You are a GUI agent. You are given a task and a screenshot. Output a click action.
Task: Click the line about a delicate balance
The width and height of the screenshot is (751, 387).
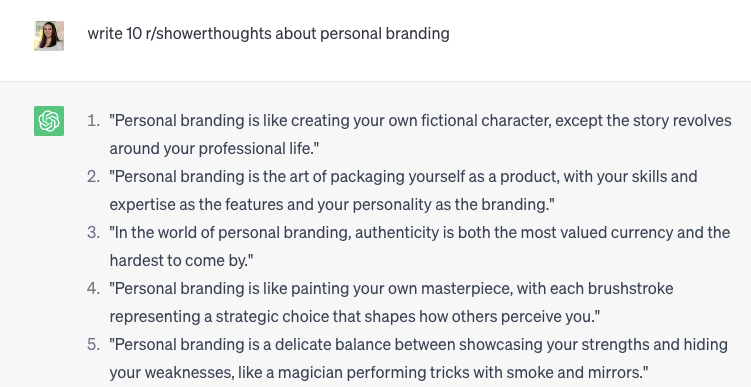coord(419,345)
